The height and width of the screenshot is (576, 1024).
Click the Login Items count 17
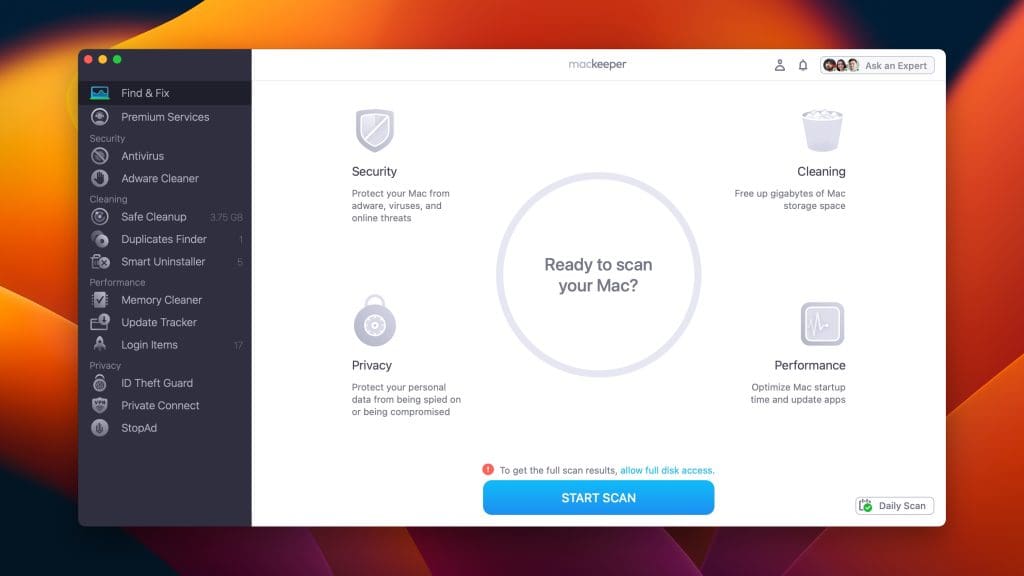[x=238, y=345]
